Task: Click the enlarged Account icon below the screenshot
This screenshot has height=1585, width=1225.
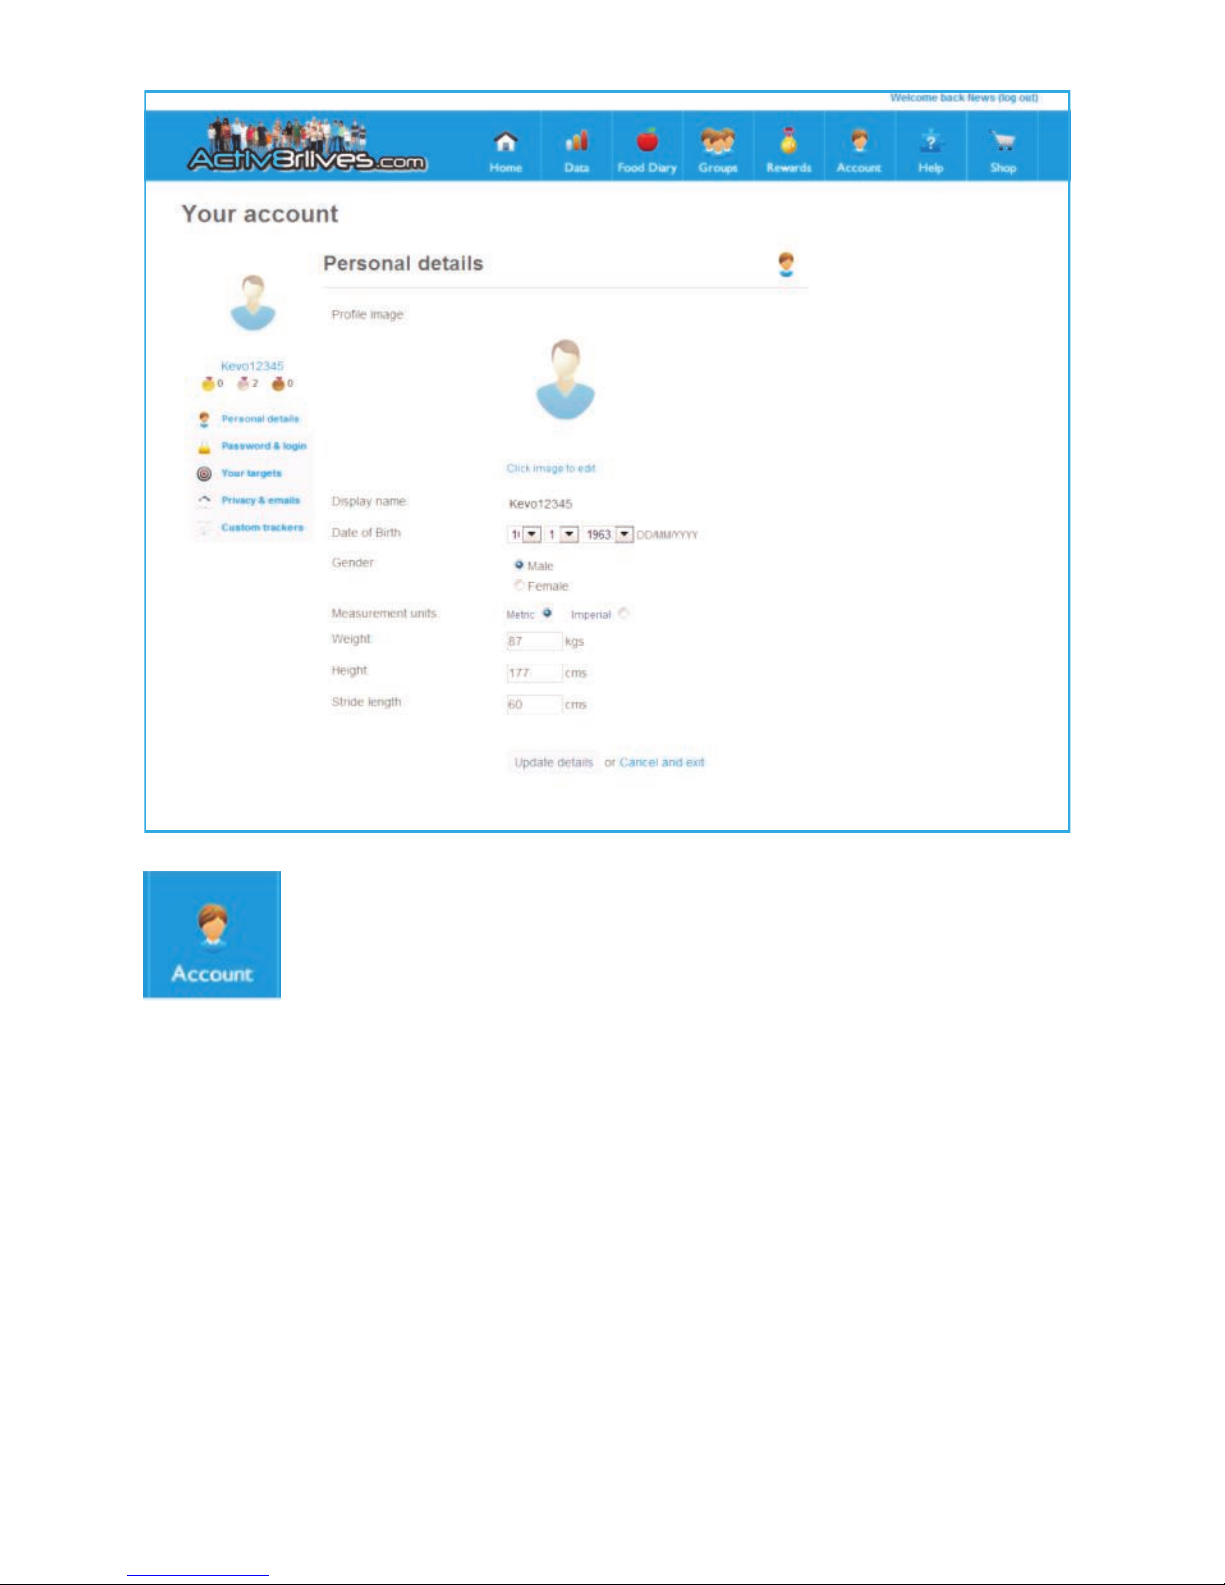Action: pyautogui.click(x=212, y=934)
